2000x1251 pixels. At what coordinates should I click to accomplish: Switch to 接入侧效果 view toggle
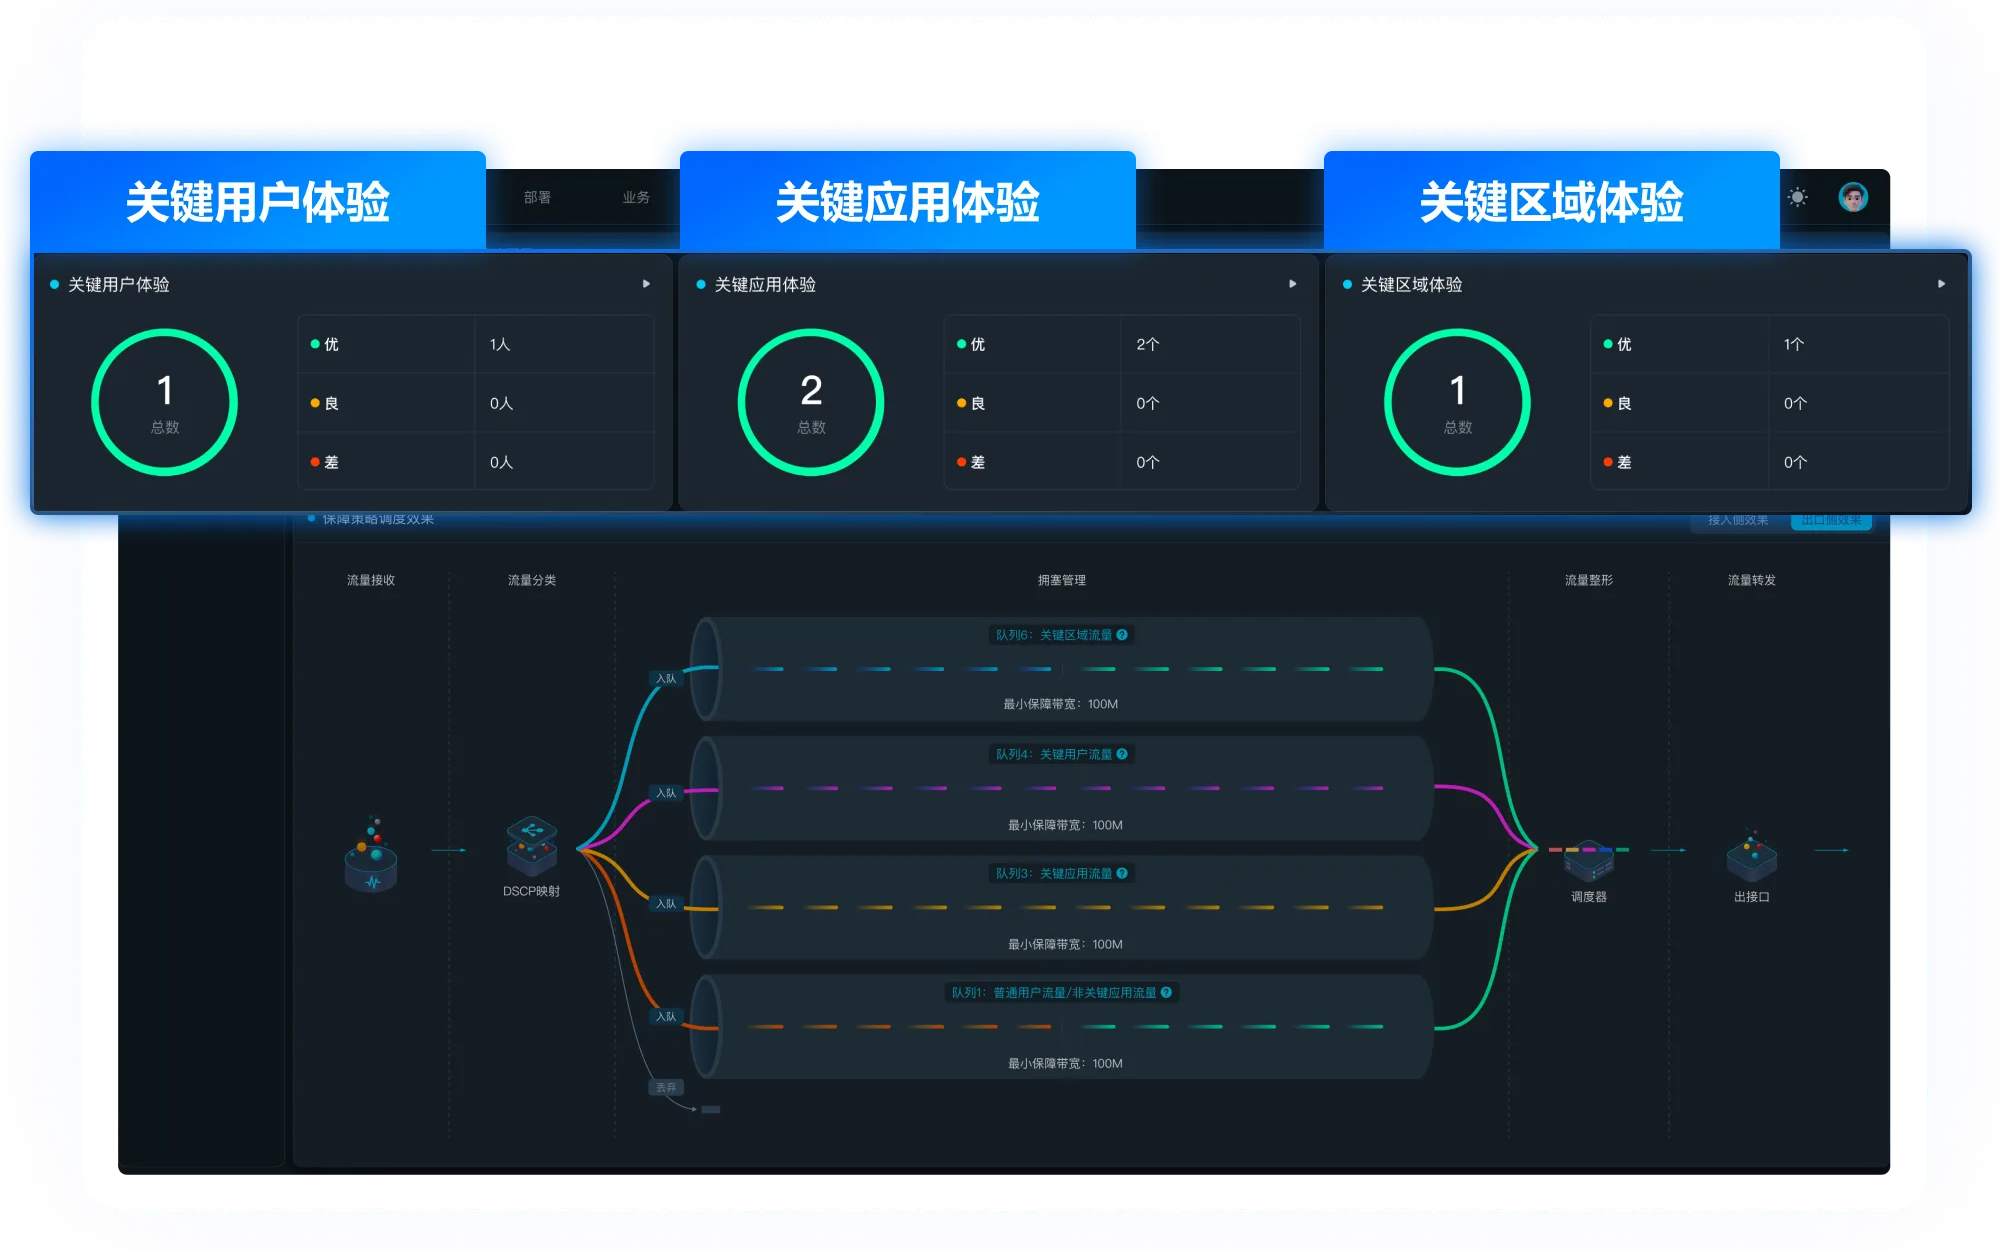(x=1738, y=521)
